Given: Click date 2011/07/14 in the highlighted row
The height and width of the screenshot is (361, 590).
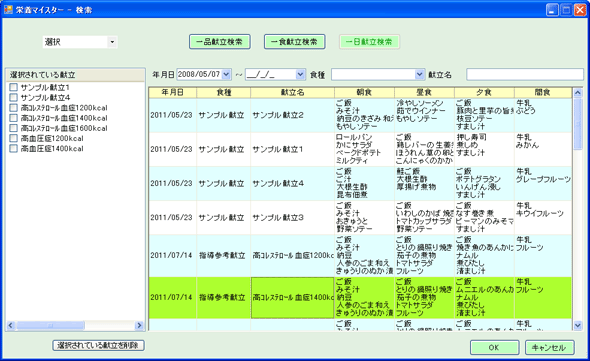Looking at the screenshot, I should click(x=173, y=298).
